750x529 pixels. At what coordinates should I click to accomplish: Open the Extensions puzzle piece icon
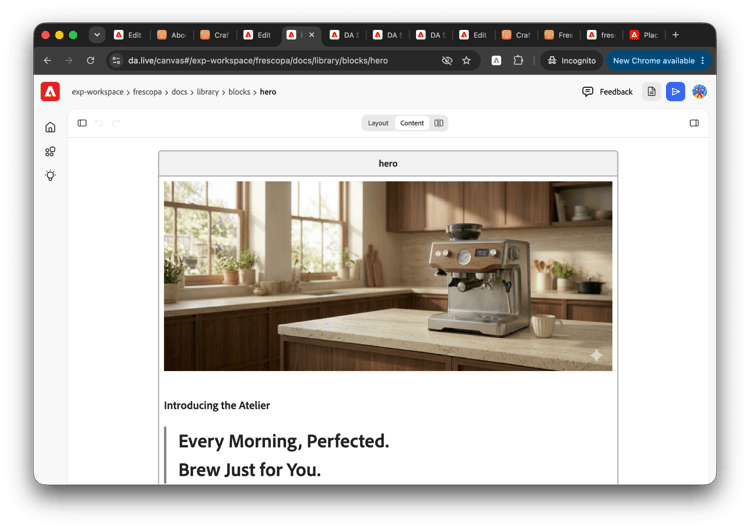click(518, 60)
